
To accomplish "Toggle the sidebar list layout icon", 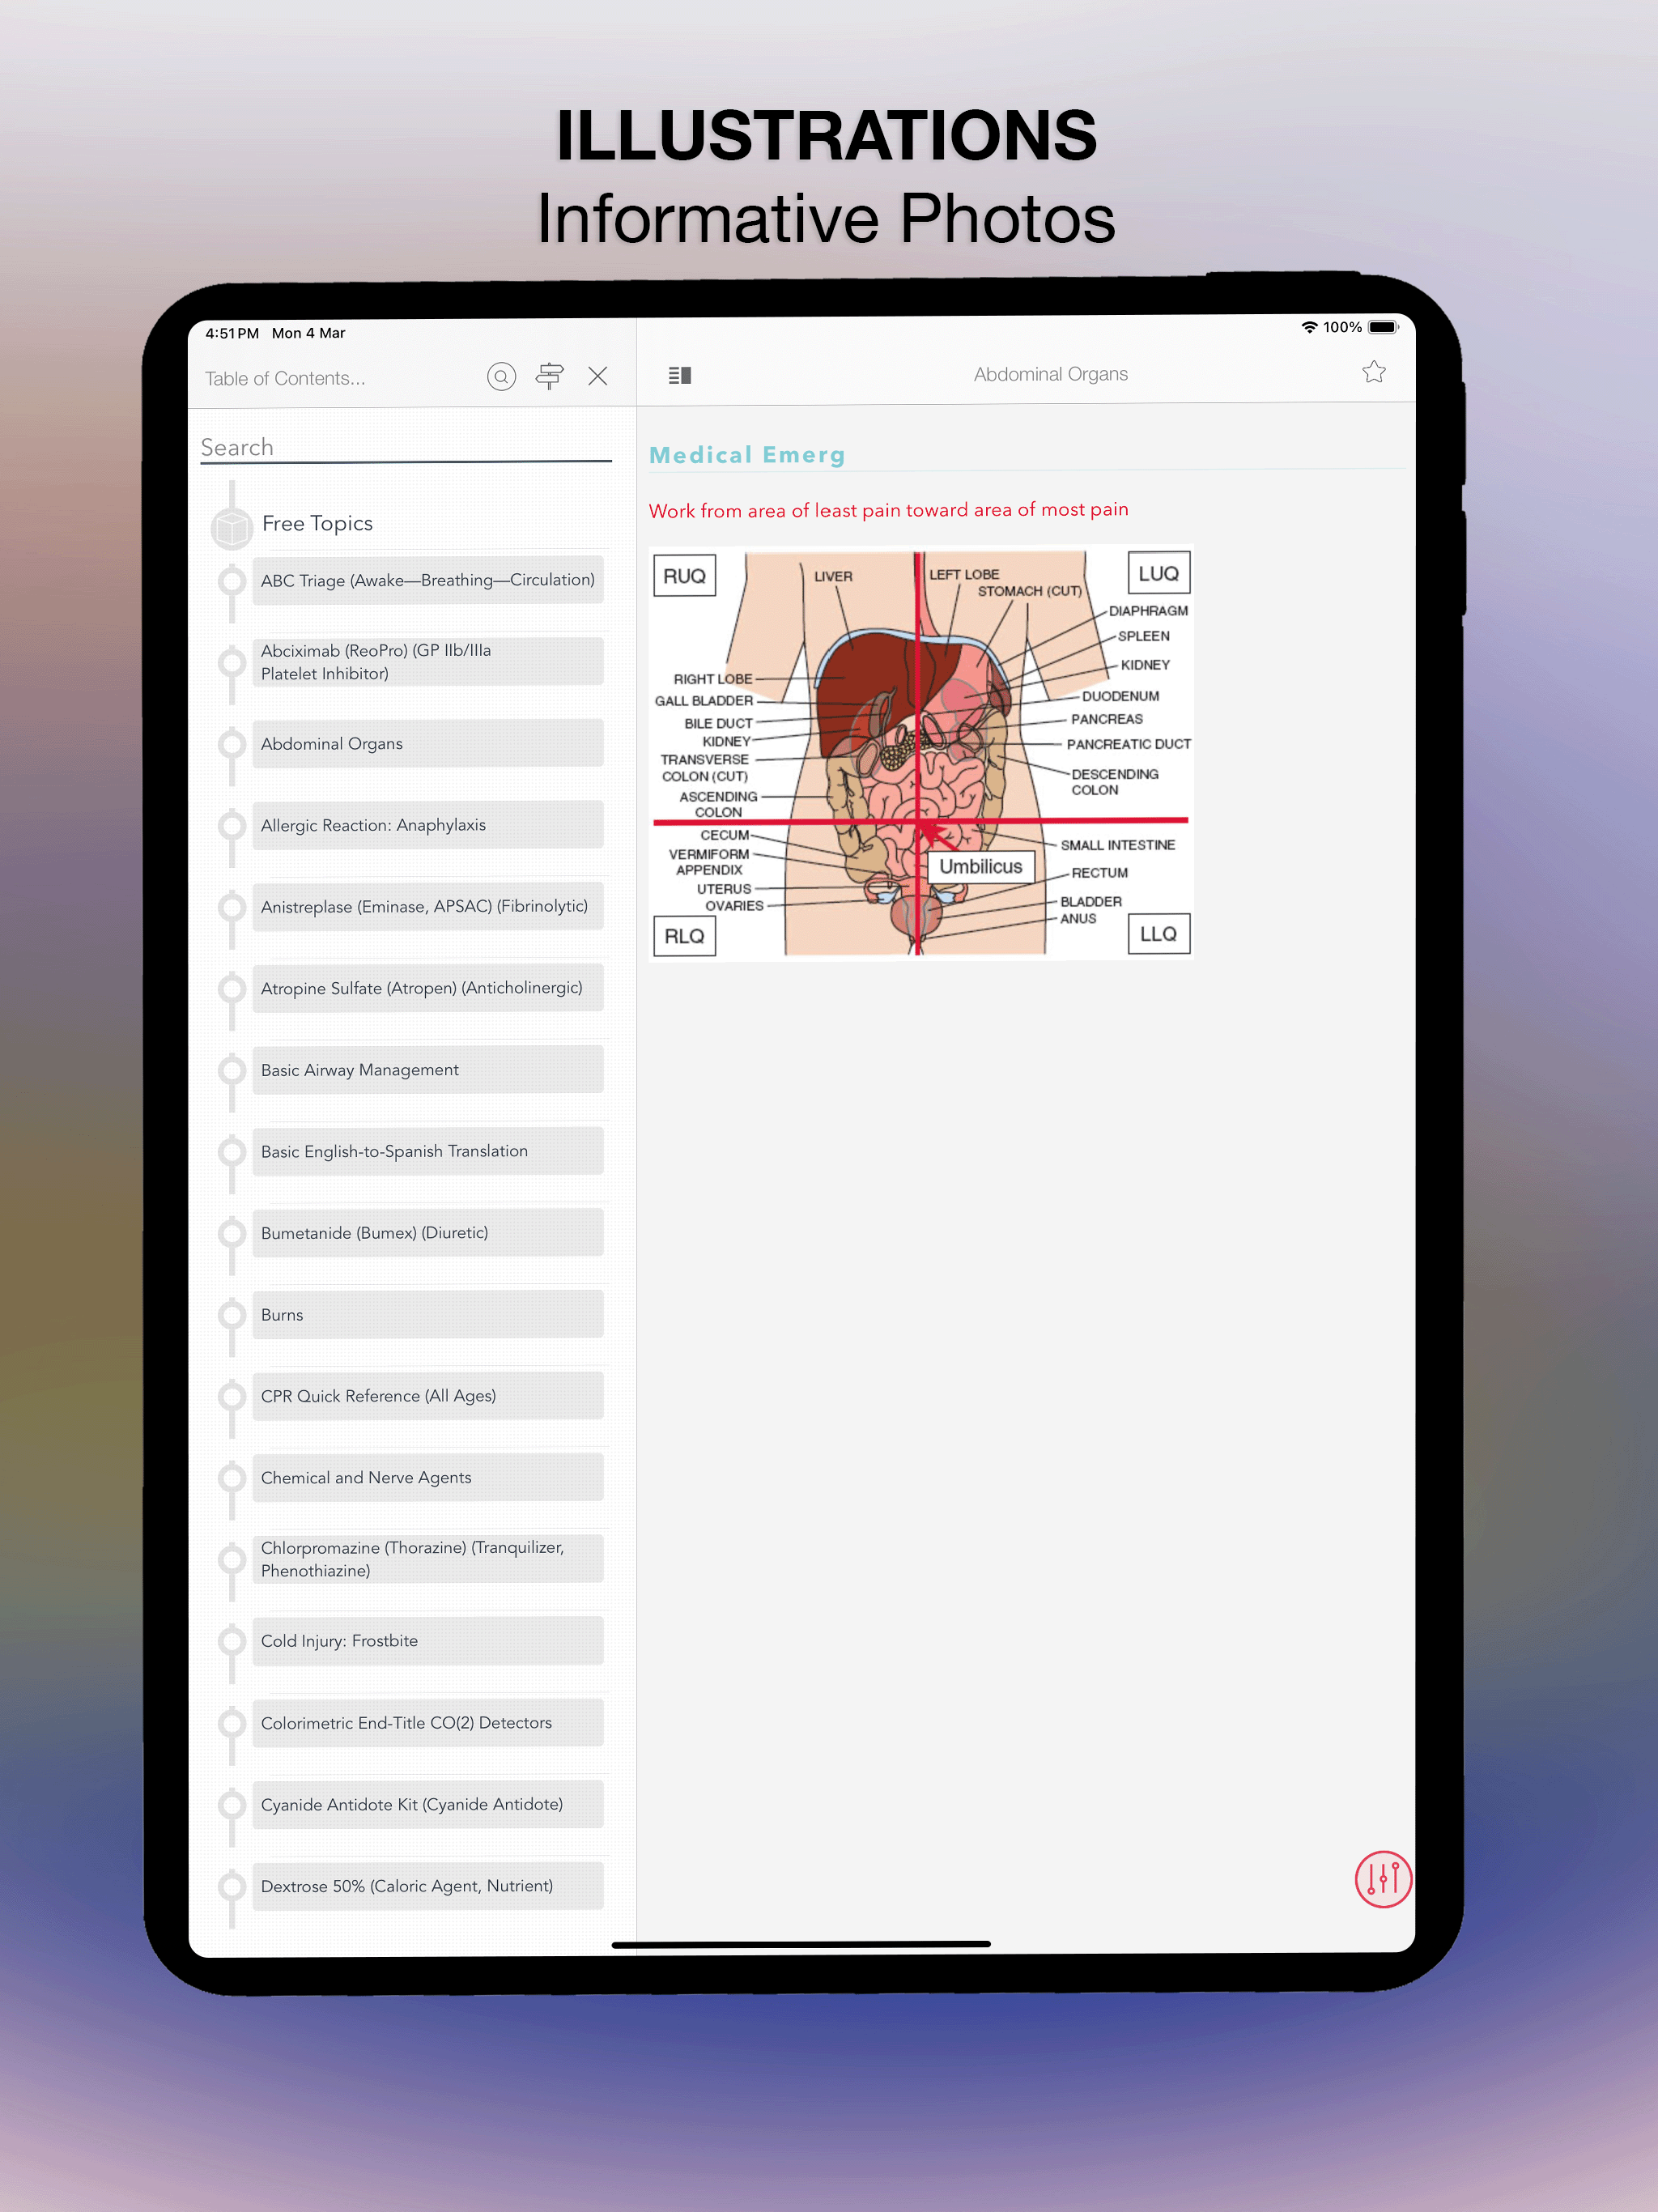I will 680,375.
